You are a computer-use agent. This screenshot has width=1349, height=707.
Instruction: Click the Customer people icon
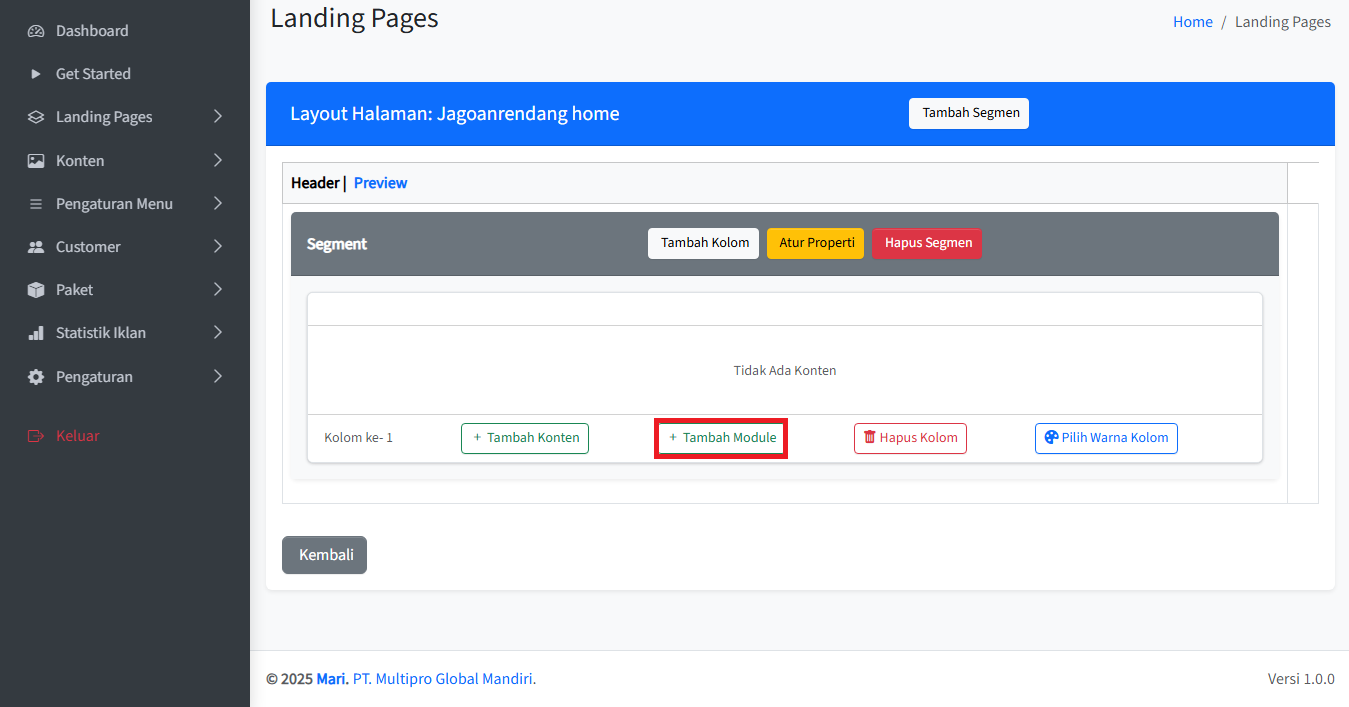(36, 247)
